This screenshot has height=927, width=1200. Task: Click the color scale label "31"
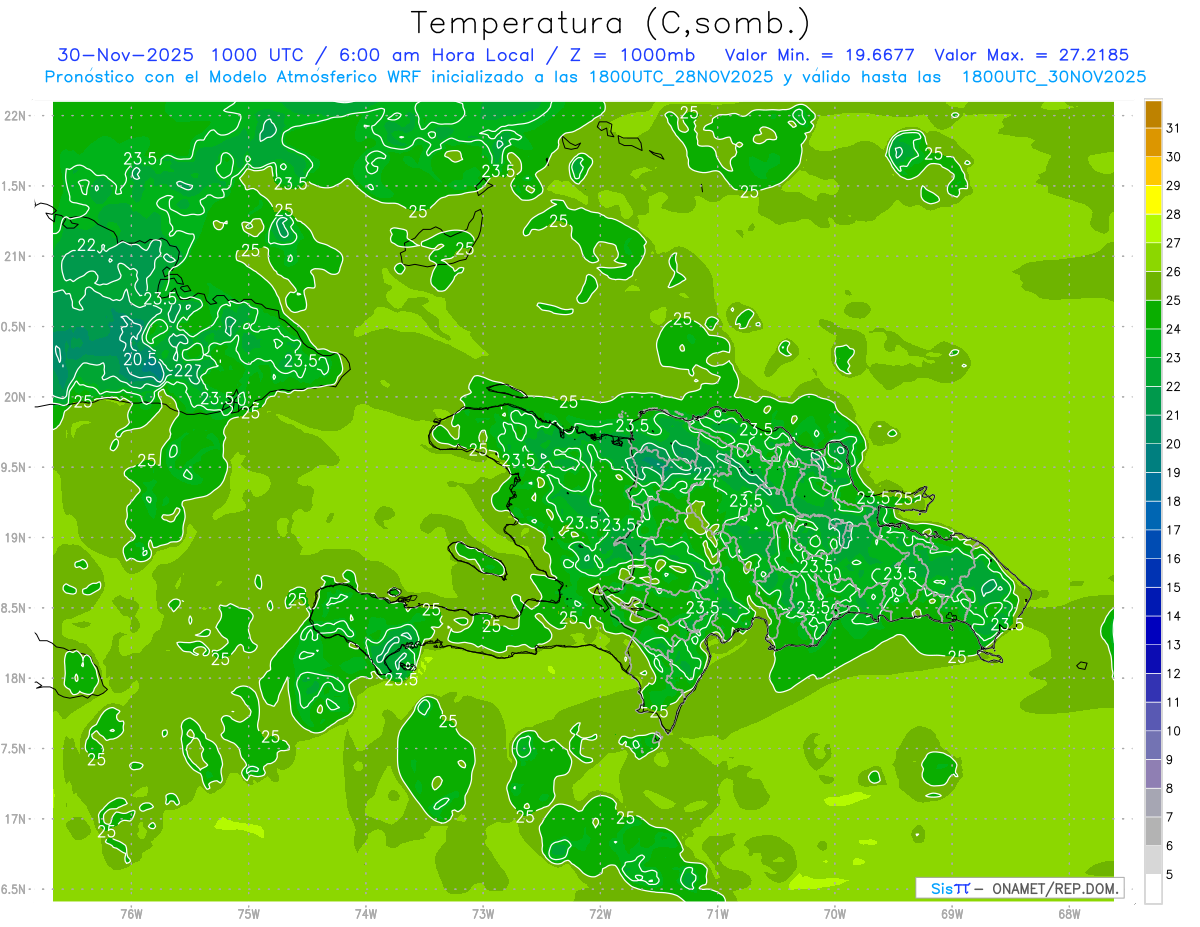tap(1173, 127)
